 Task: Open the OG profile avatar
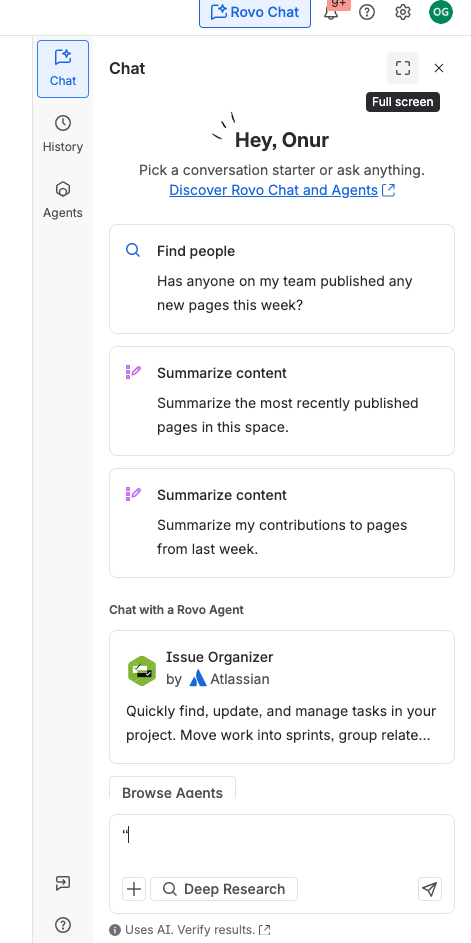pos(441,12)
